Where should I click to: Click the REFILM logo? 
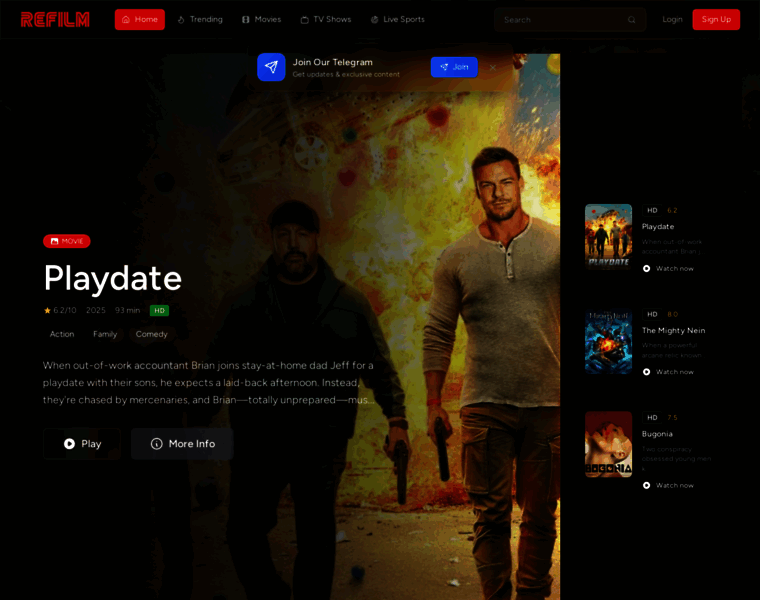tap(55, 19)
